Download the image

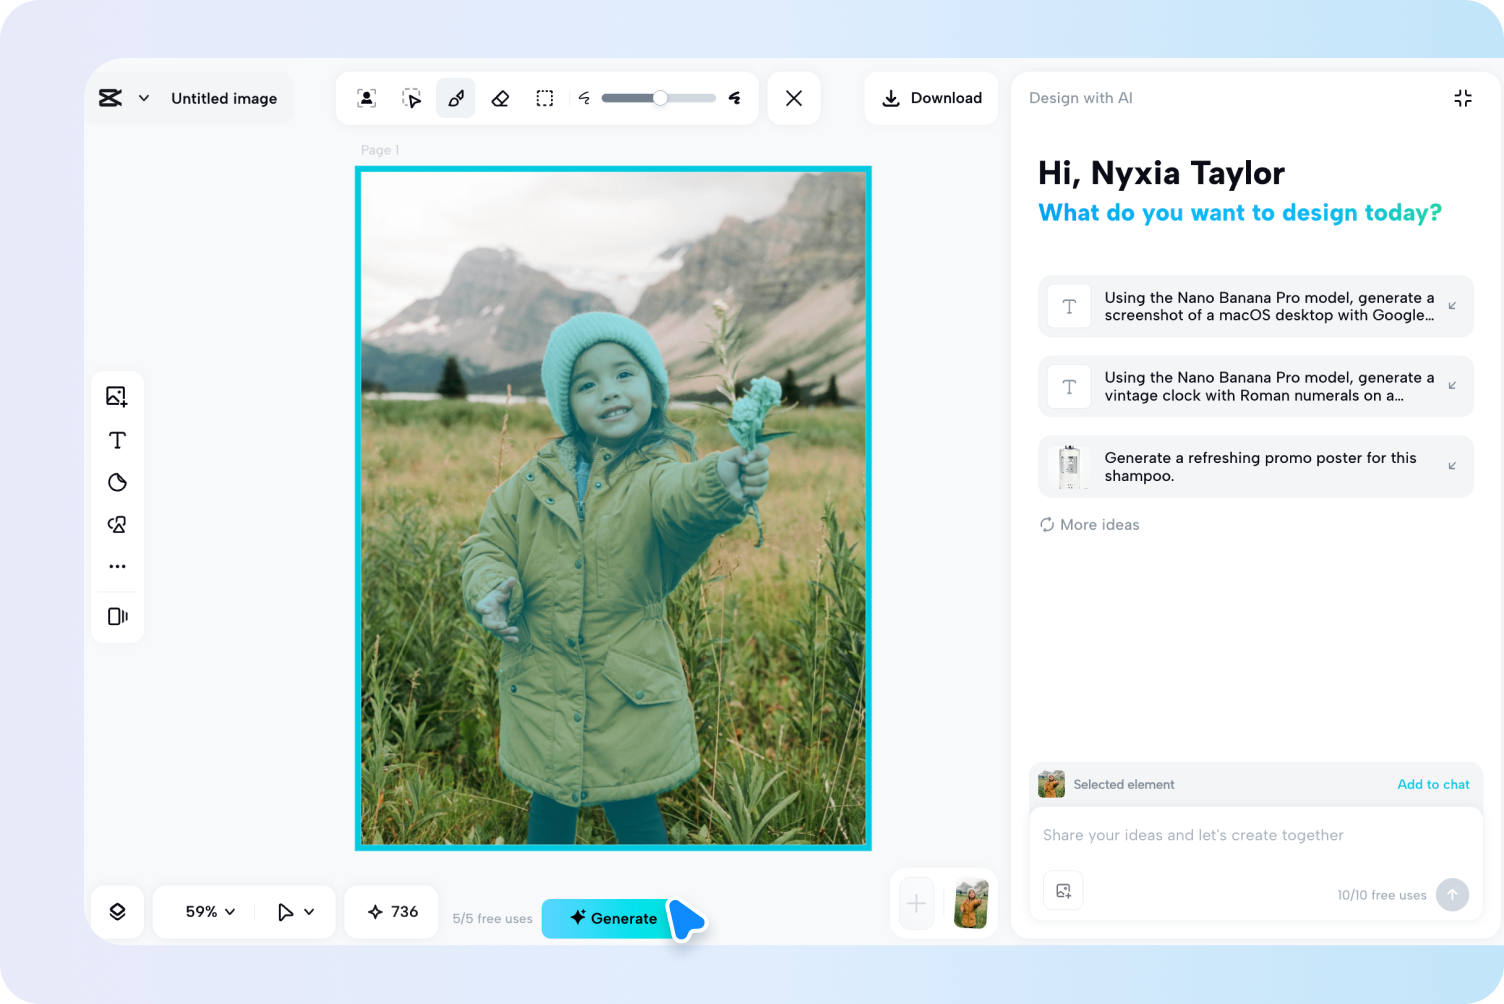pos(931,98)
